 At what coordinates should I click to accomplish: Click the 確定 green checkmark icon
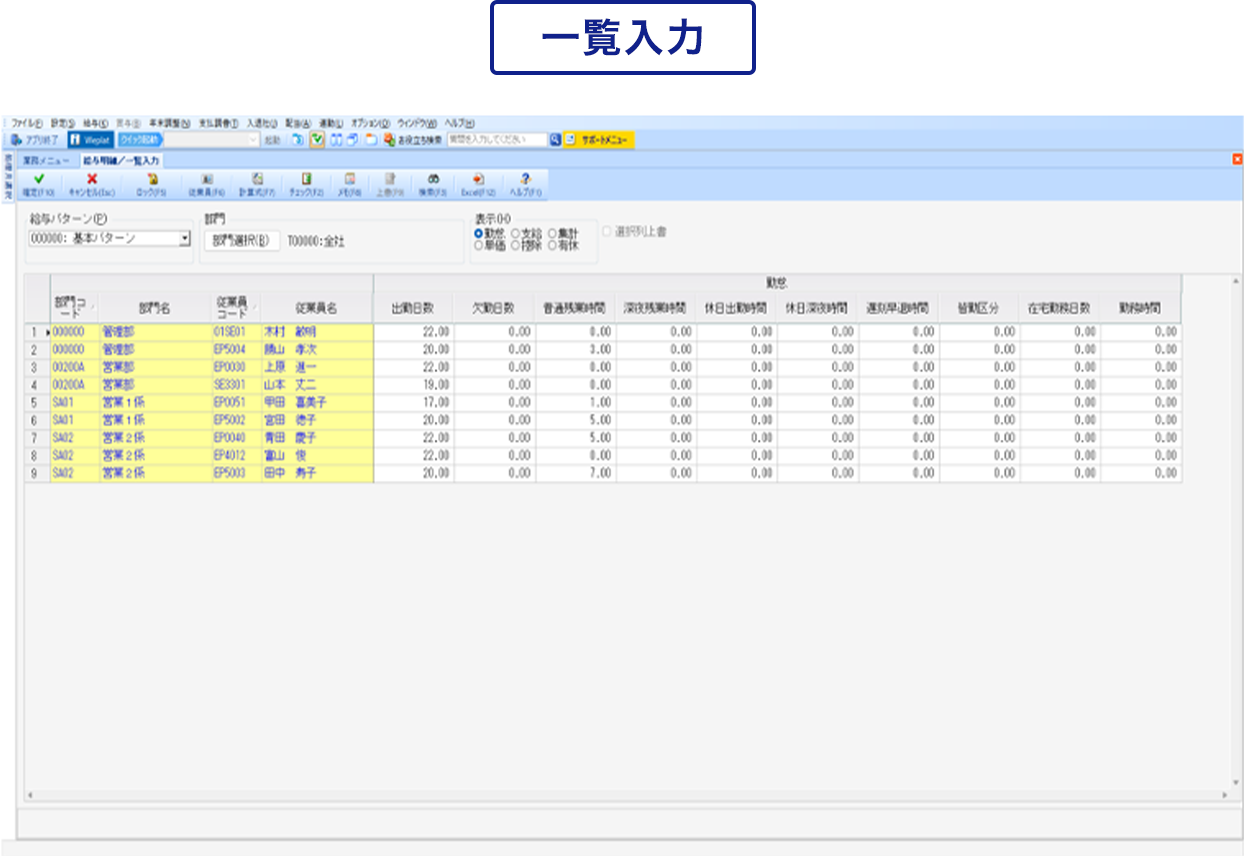39,179
